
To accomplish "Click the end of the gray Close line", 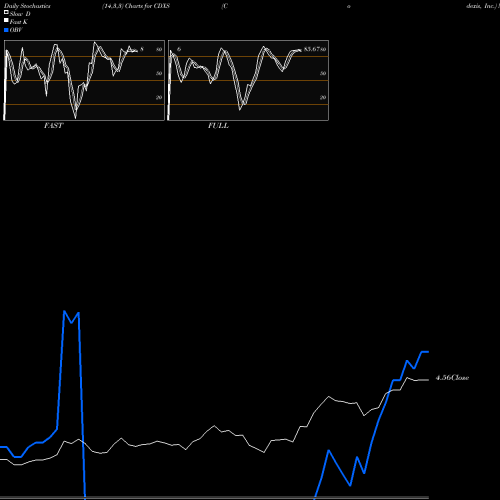I will pyautogui.click(x=428, y=380).
